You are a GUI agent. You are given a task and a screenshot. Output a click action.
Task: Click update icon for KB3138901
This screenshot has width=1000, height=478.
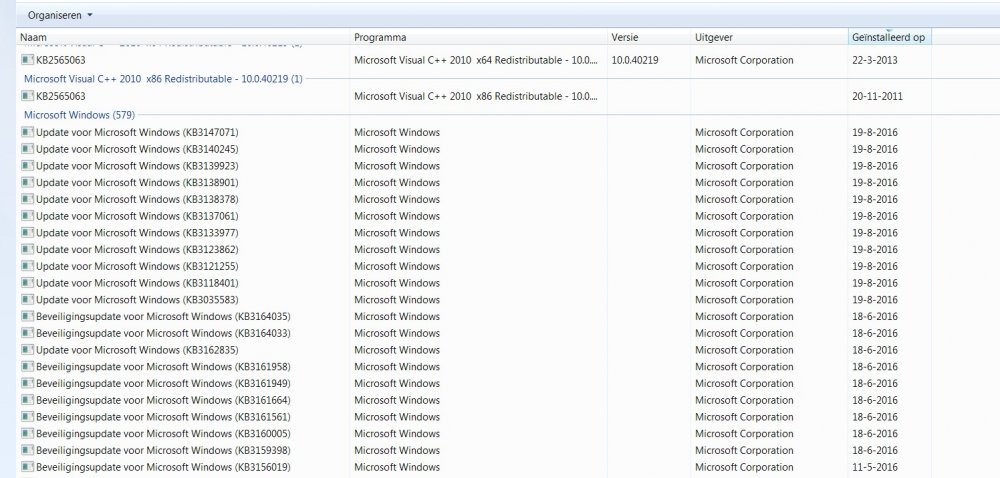27,182
